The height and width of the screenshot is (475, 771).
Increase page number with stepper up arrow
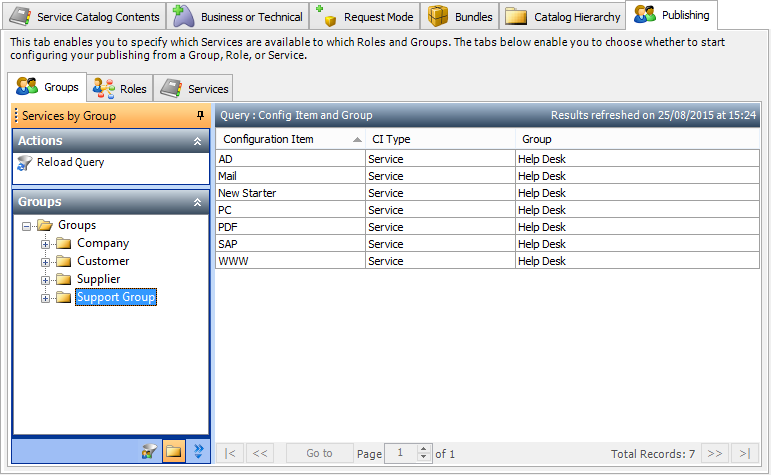click(423, 448)
